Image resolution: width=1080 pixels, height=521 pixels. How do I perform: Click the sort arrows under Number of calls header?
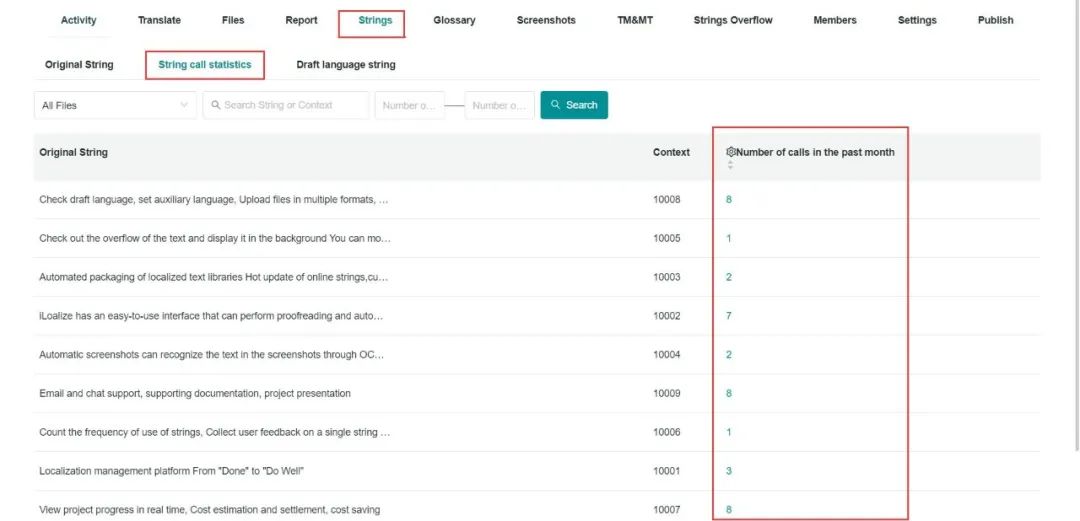730,165
